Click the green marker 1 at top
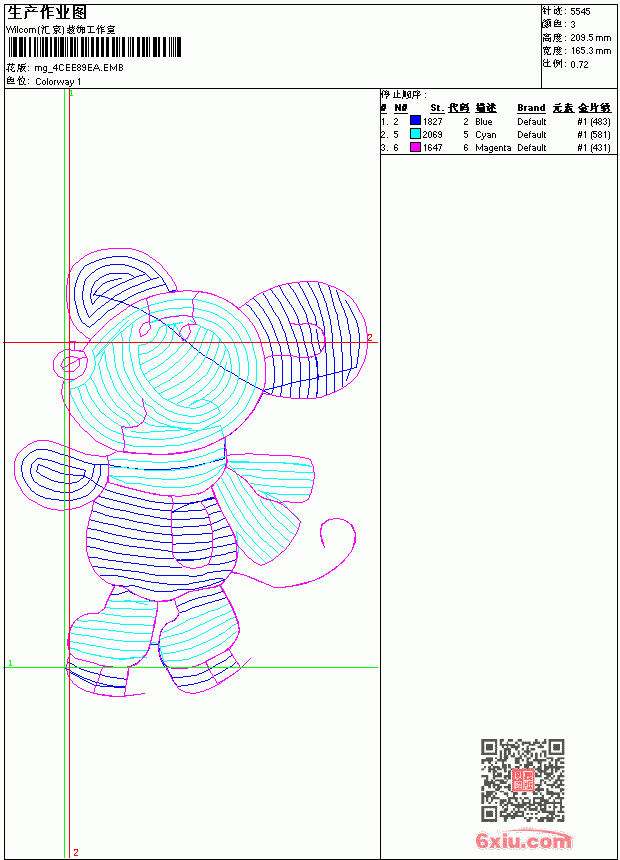The height and width of the screenshot is (860, 620). [x=71, y=93]
